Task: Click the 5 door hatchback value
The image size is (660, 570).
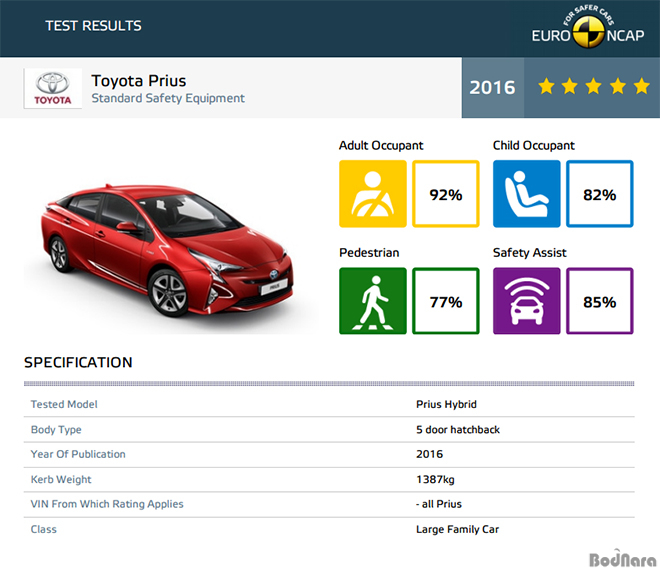Action: (458, 429)
